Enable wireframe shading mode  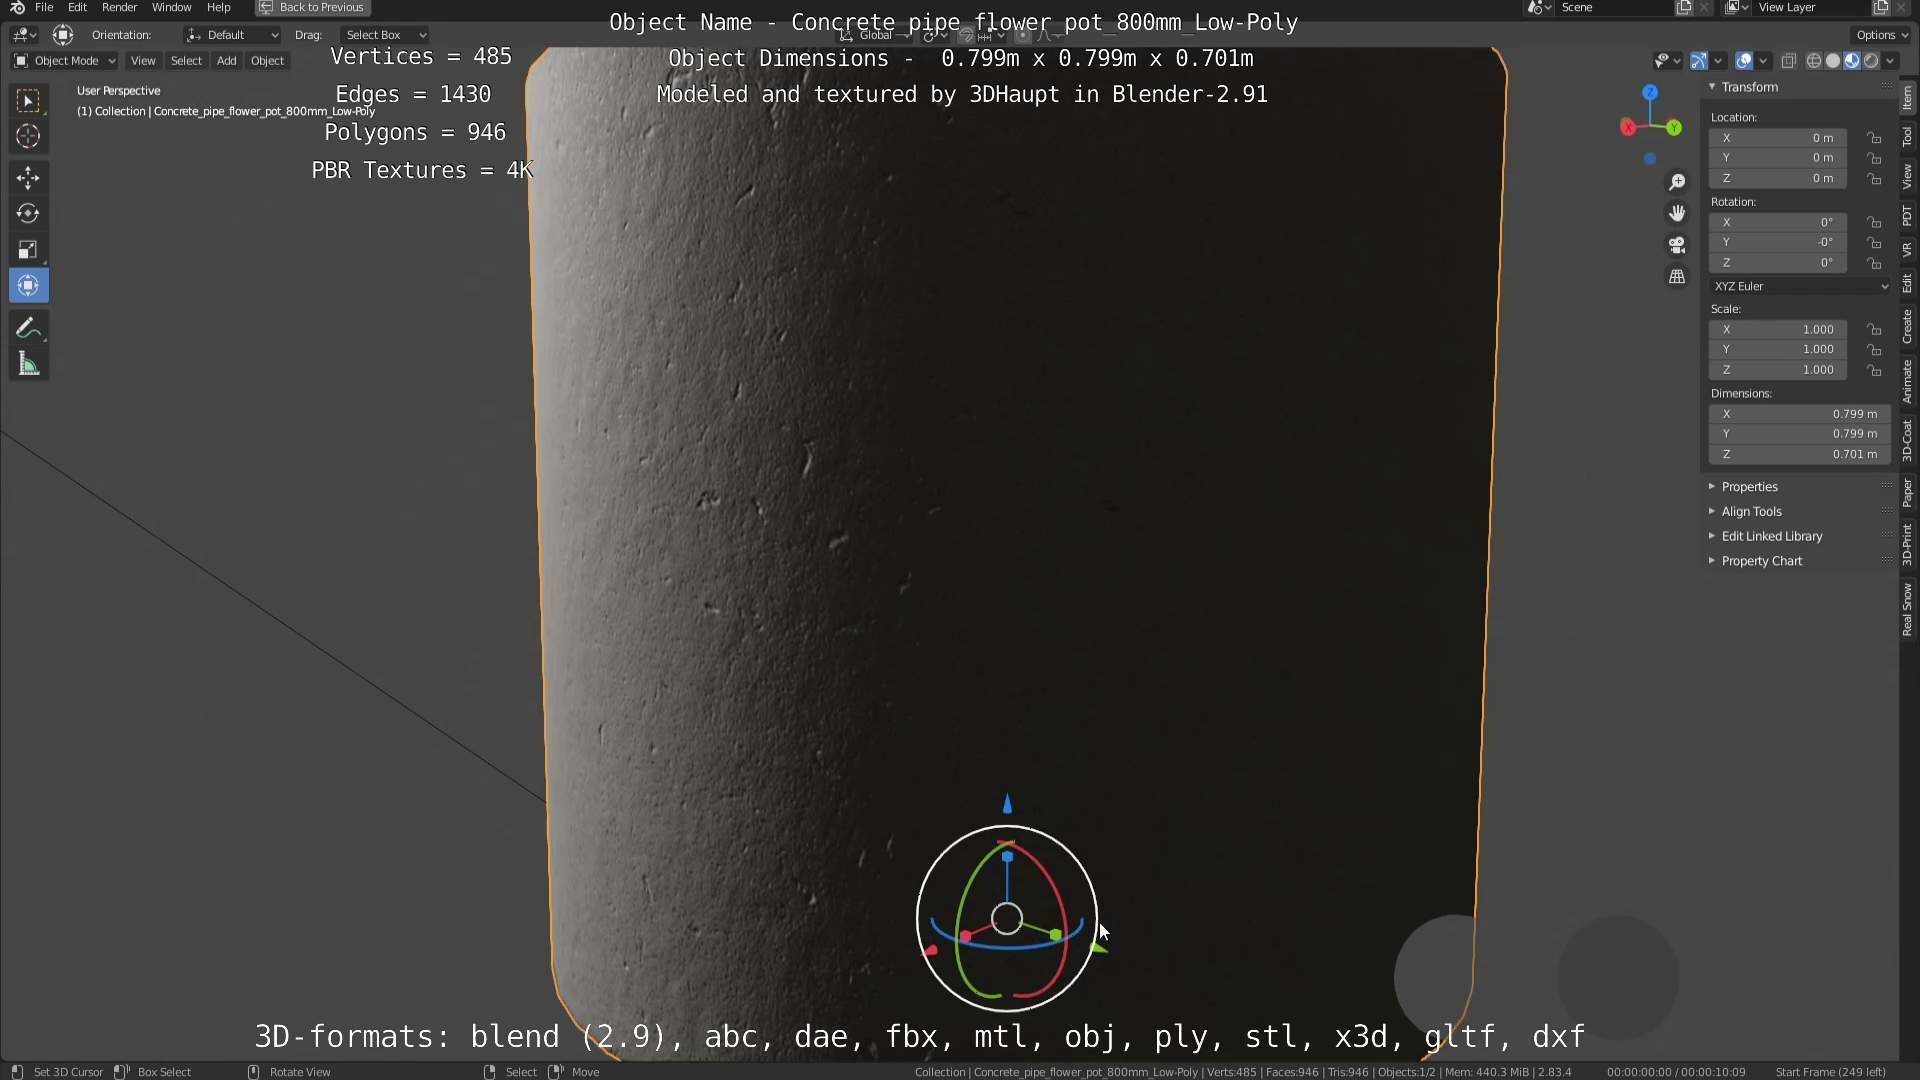tap(1813, 61)
